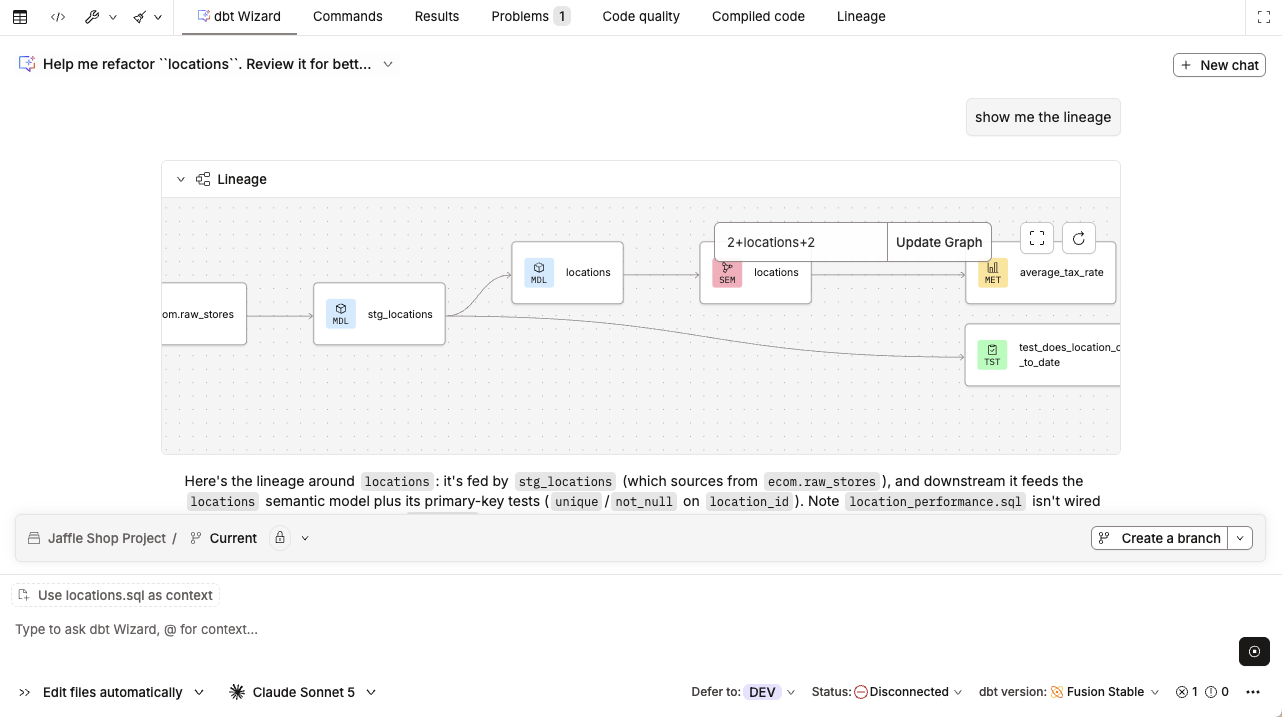The image size is (1282, 717).
Task: Click the SEM icon on locations semantic node
Action: [x=727, y=273]
